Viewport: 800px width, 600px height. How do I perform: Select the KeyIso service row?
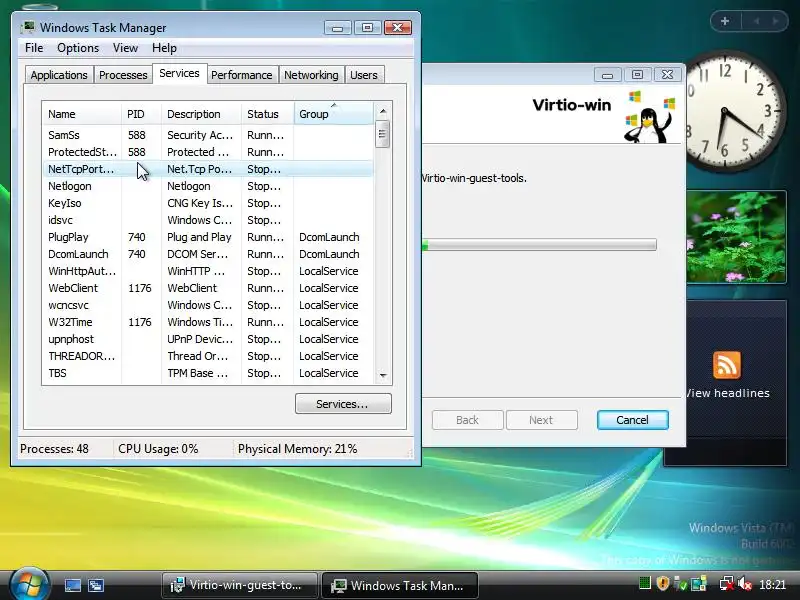point(208,203)
